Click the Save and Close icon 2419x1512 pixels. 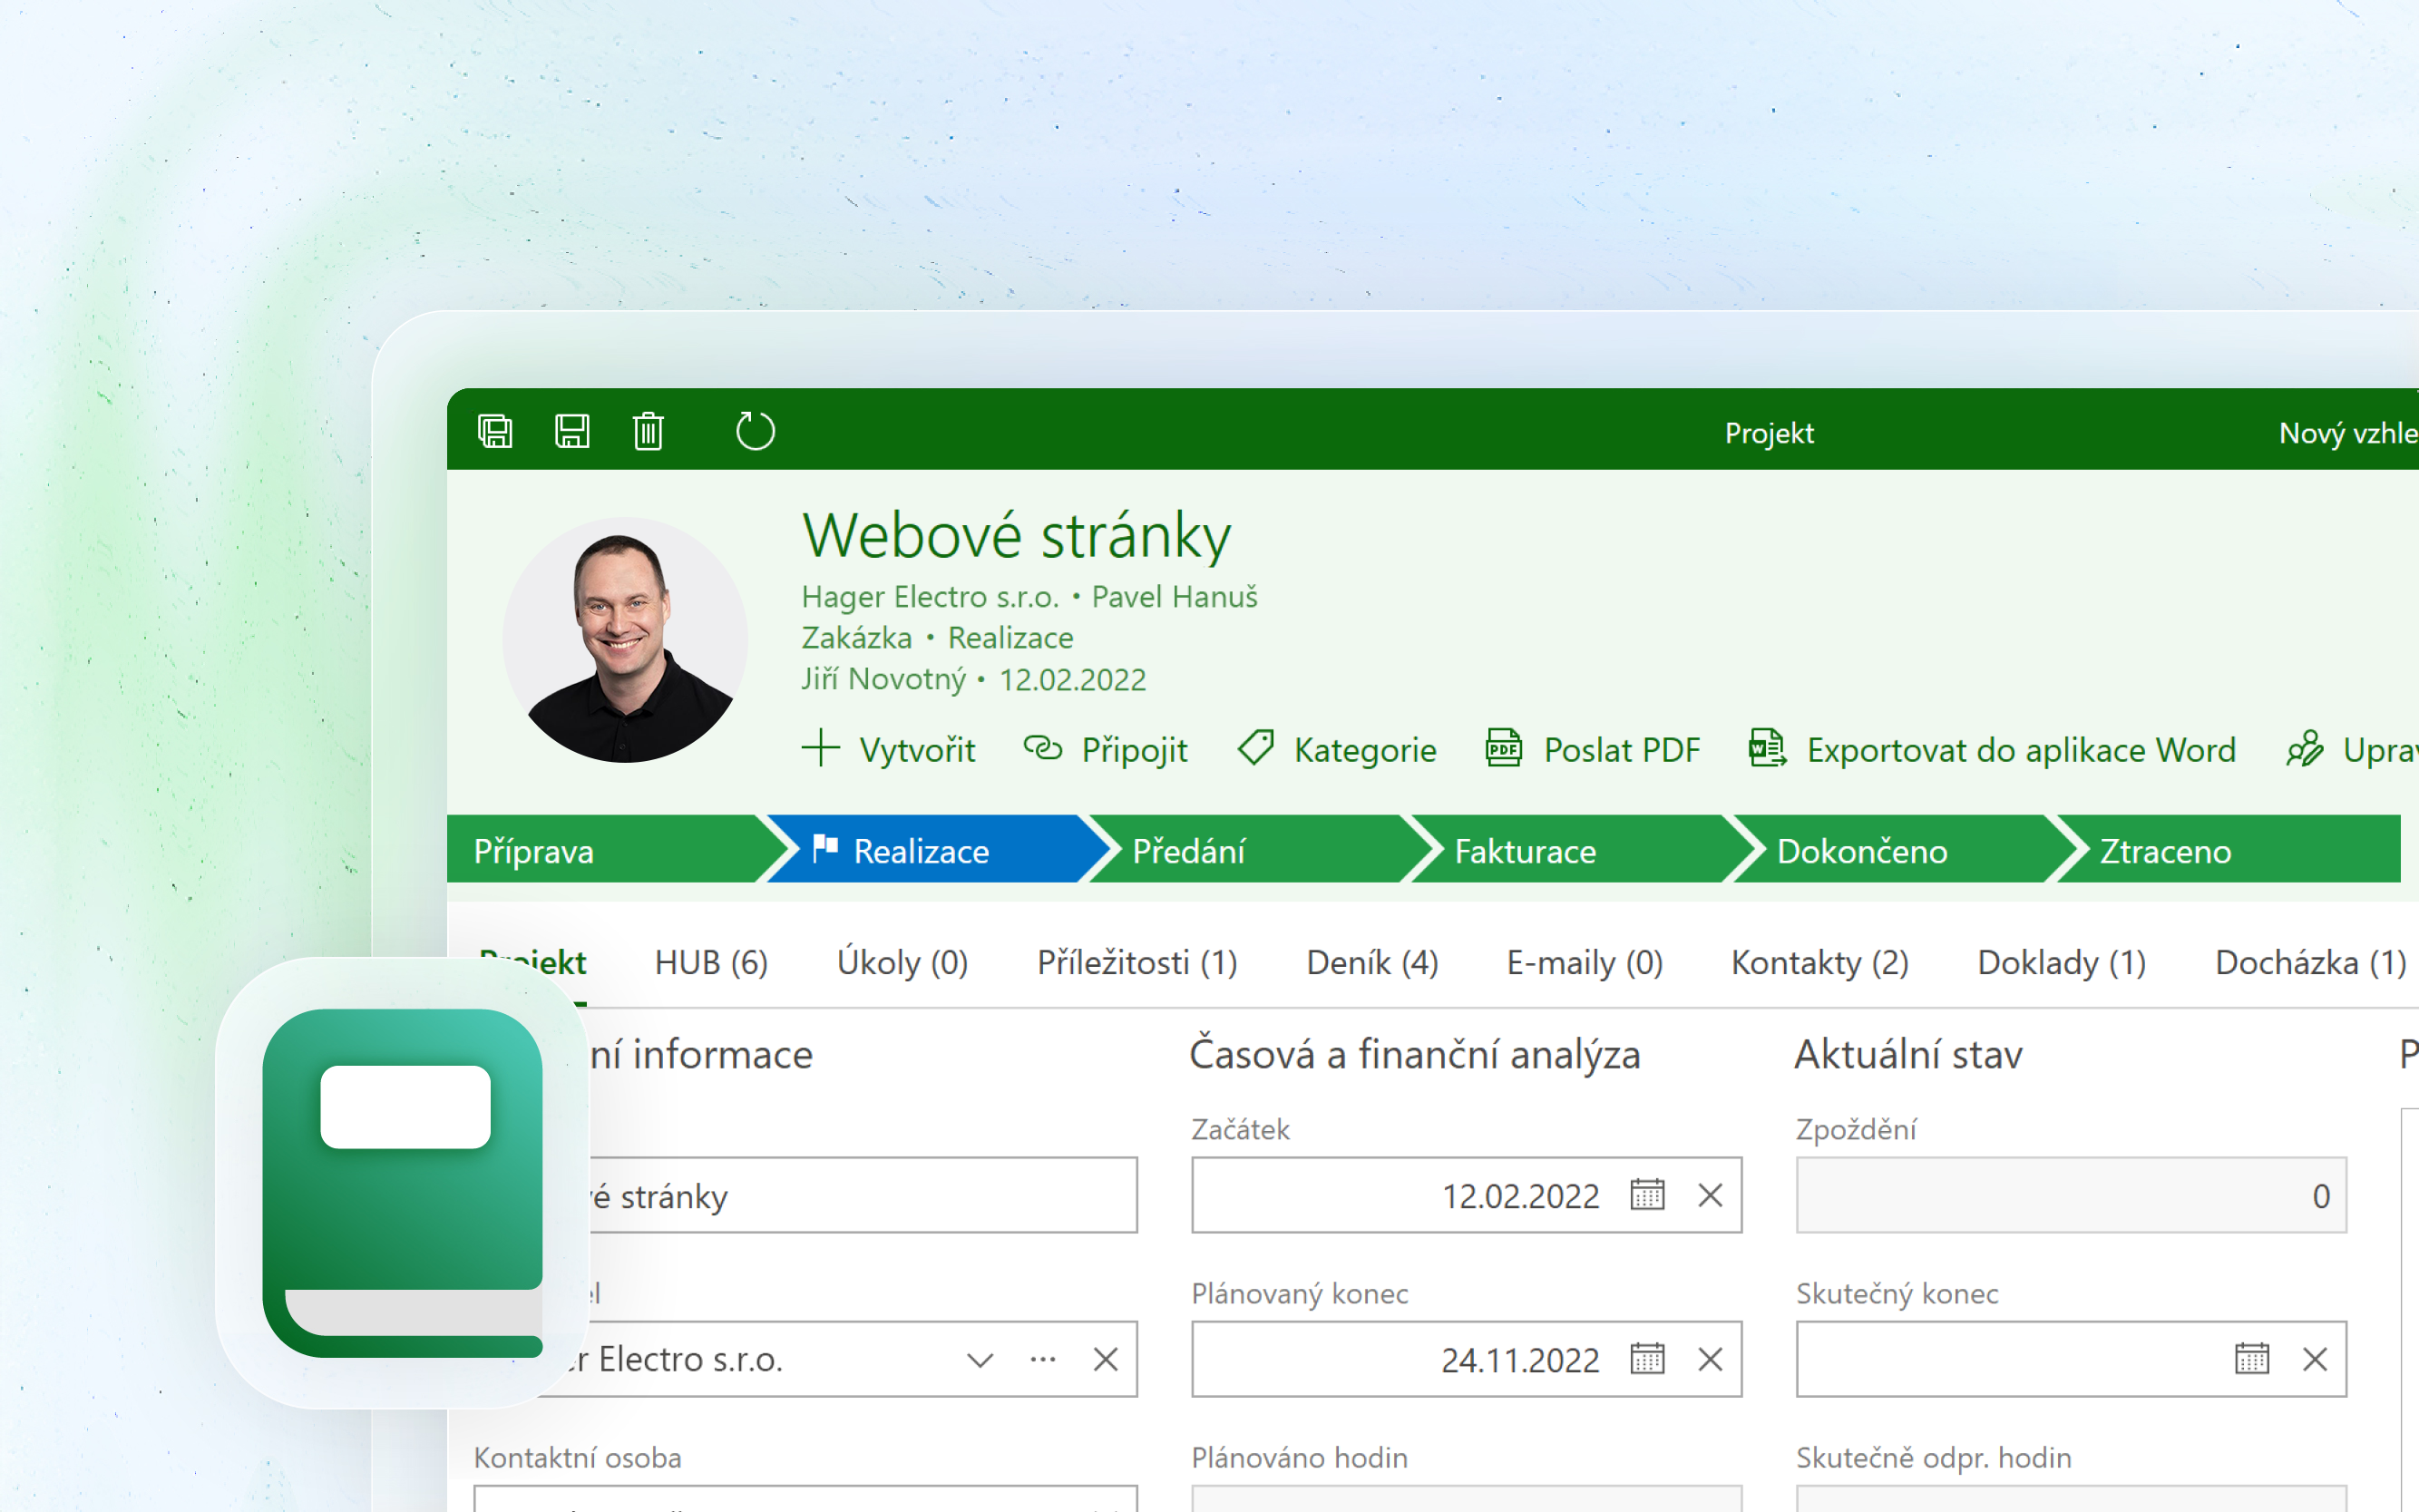(x=495, y=431)
